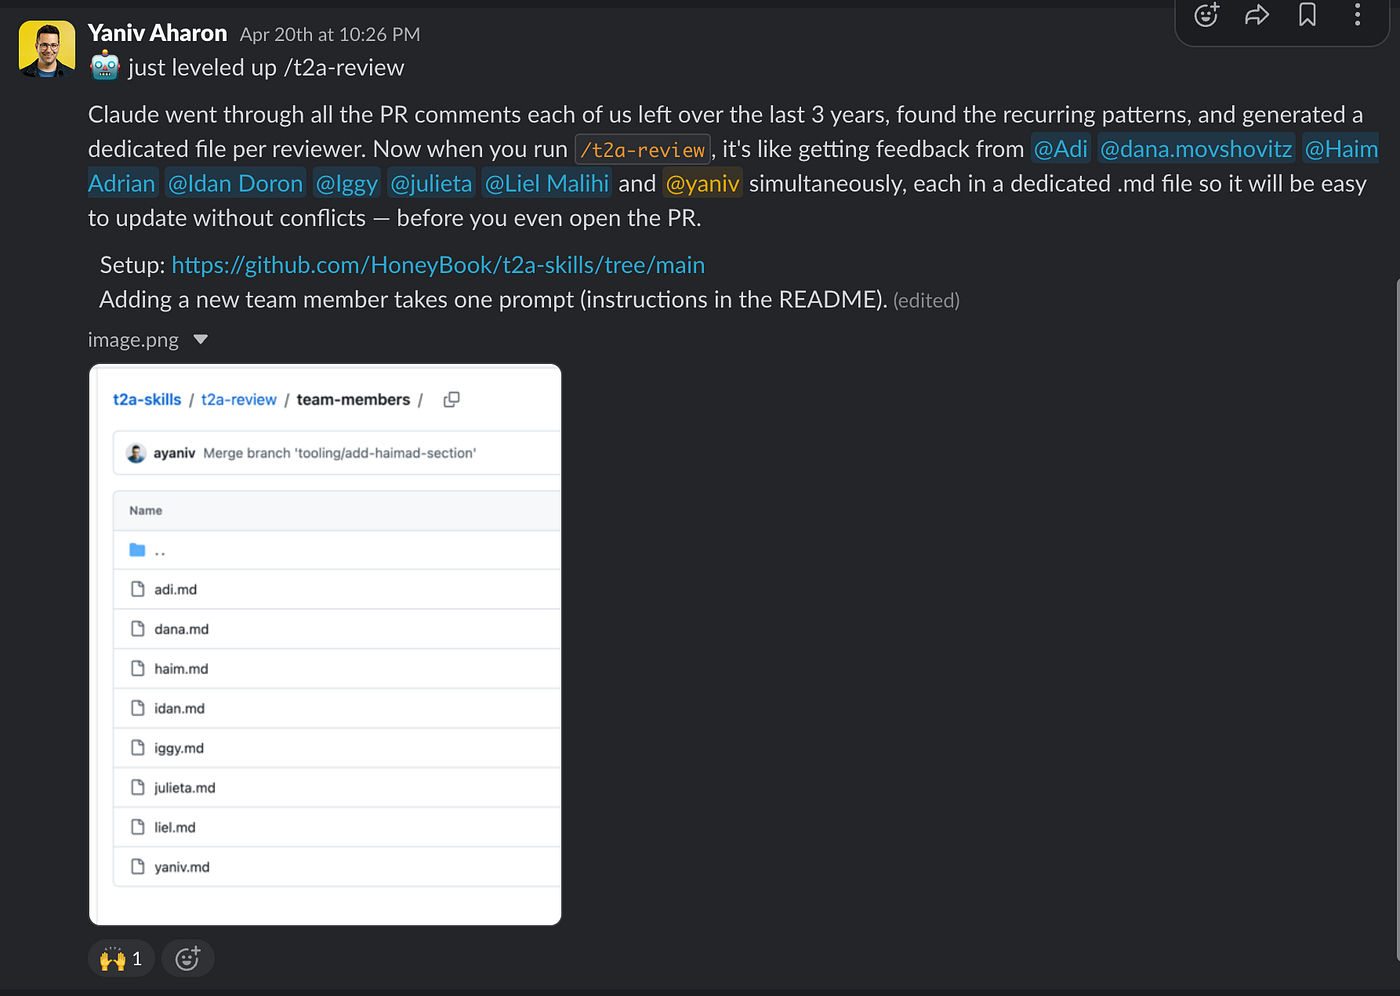This screenshot has height=996, width=1400.
Task: Collapse the image.png attachment arrow
Action: click(200, 340)
